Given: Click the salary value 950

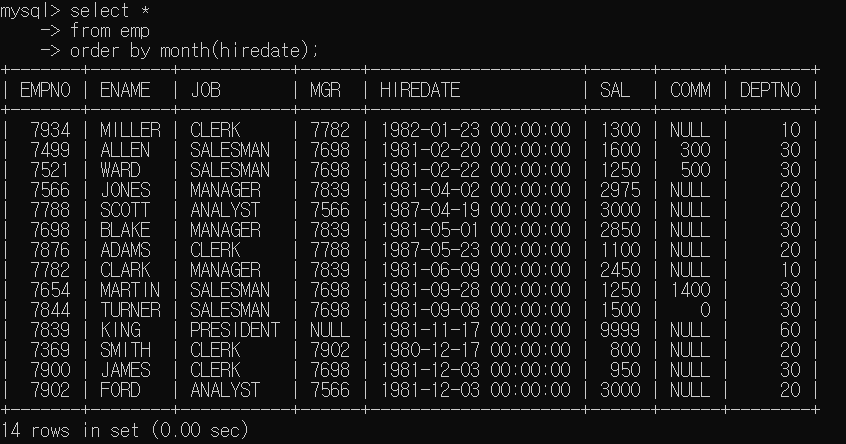Looking at the screenshot, I should 625,370.
